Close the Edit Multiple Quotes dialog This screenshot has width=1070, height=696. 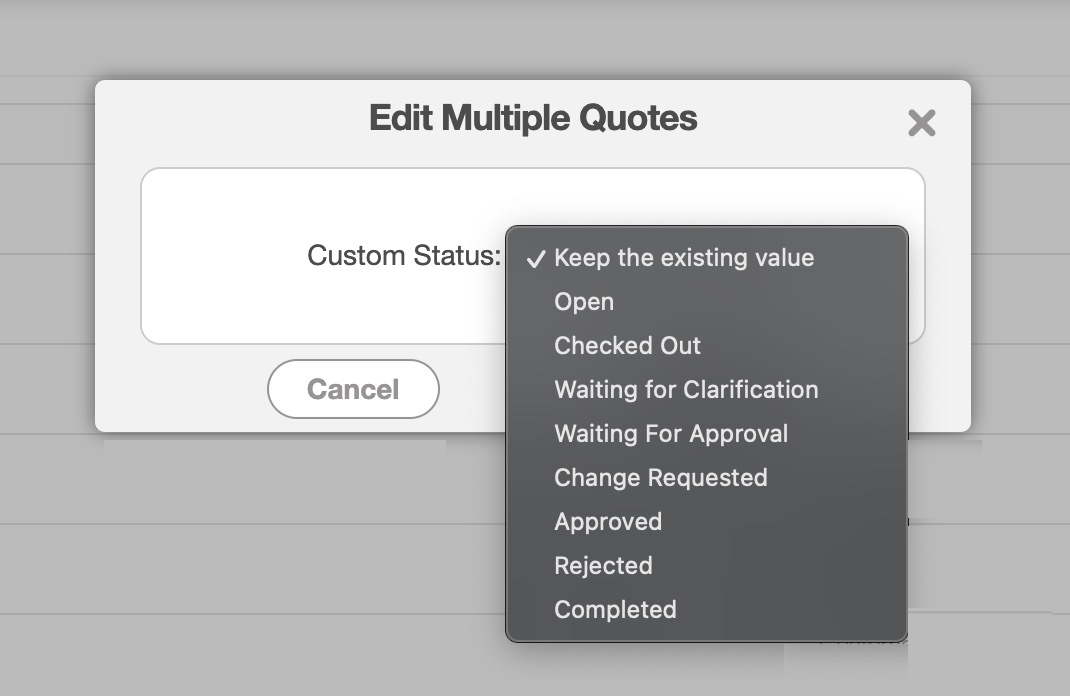[x=921, y=123]
